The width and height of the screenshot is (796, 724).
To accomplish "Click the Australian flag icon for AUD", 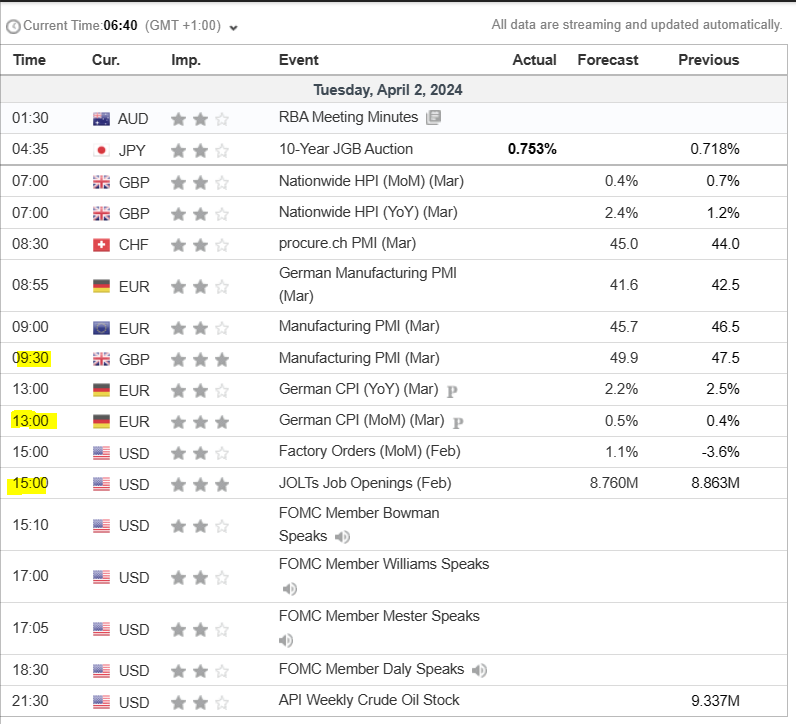I will point(101,119).
